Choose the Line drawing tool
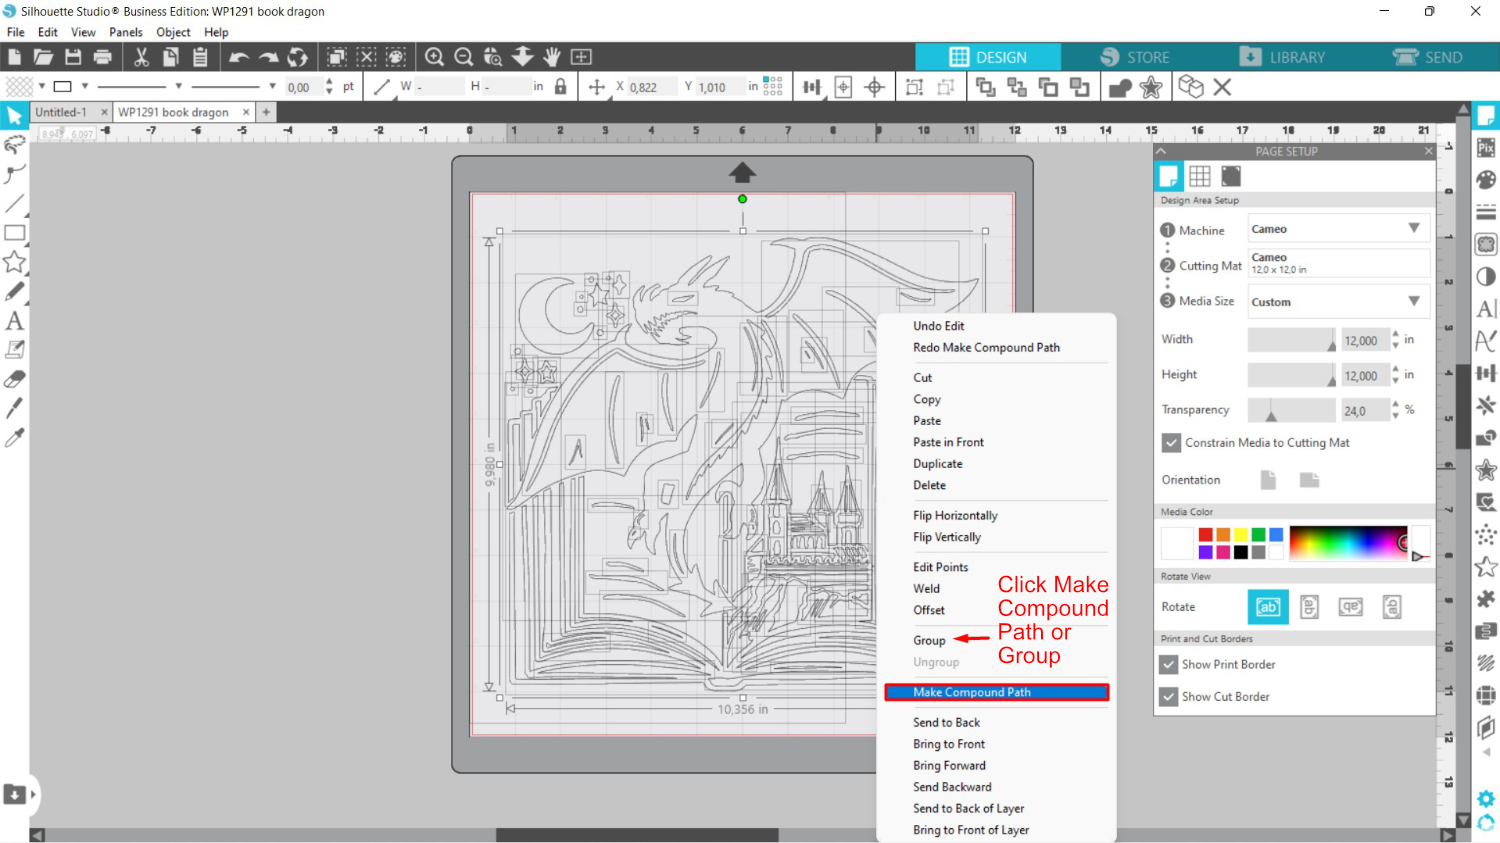The width and height of the screenshot is (1500, 843). pos(14,204)
